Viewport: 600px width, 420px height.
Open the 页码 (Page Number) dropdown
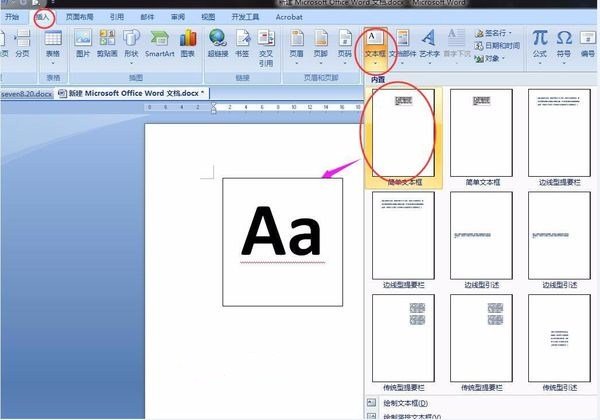[345, 45]
